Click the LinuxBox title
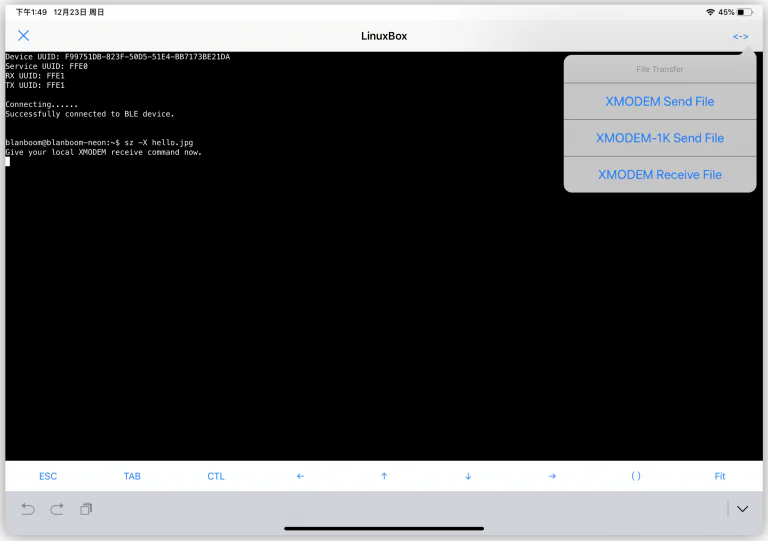 point(384,36)
